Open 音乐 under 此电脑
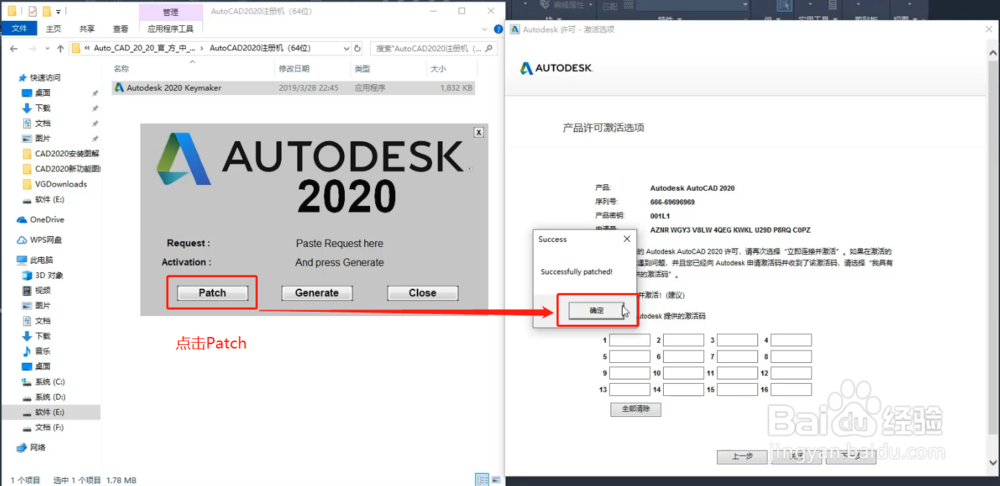This screenshot has width=1000, height=486. [x=43, y=351]
